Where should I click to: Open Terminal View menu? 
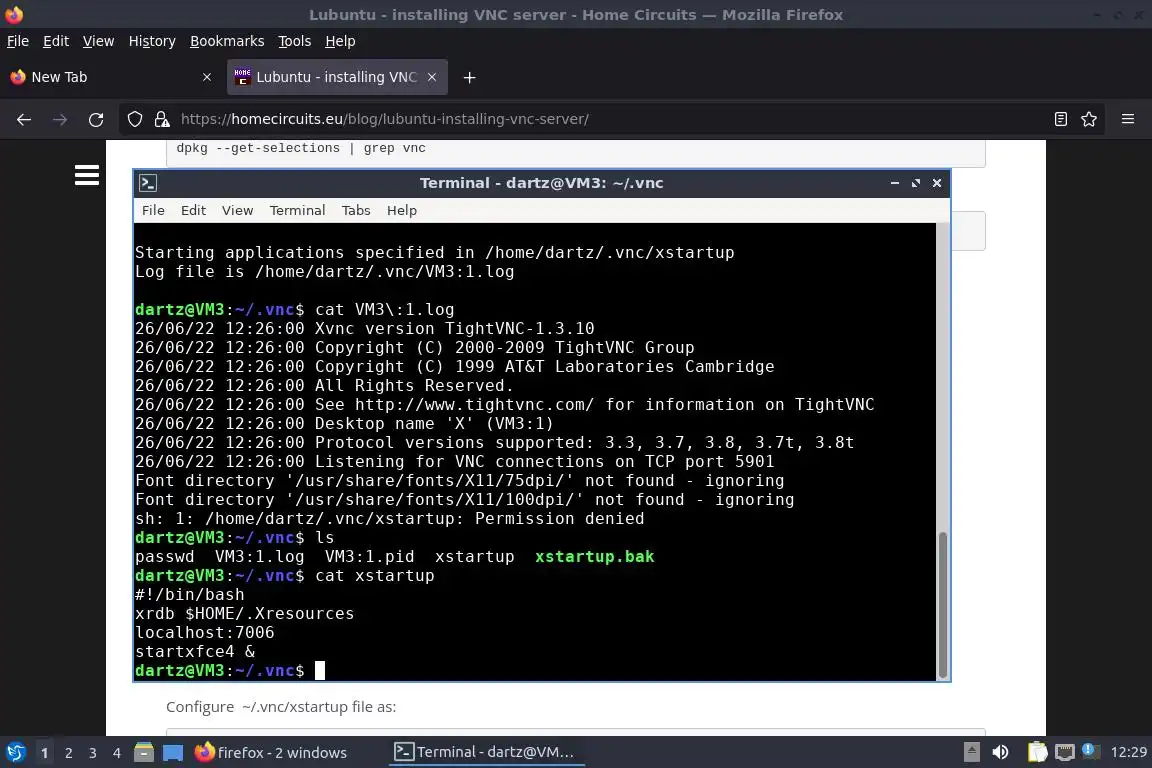[x=237, y=210]
